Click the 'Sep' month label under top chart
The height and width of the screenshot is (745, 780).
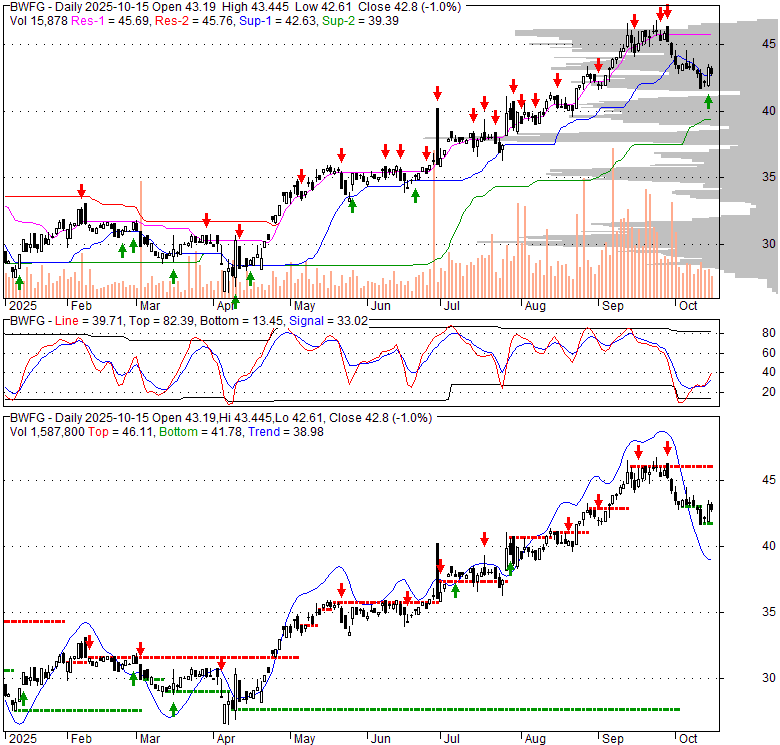[612, 306]
